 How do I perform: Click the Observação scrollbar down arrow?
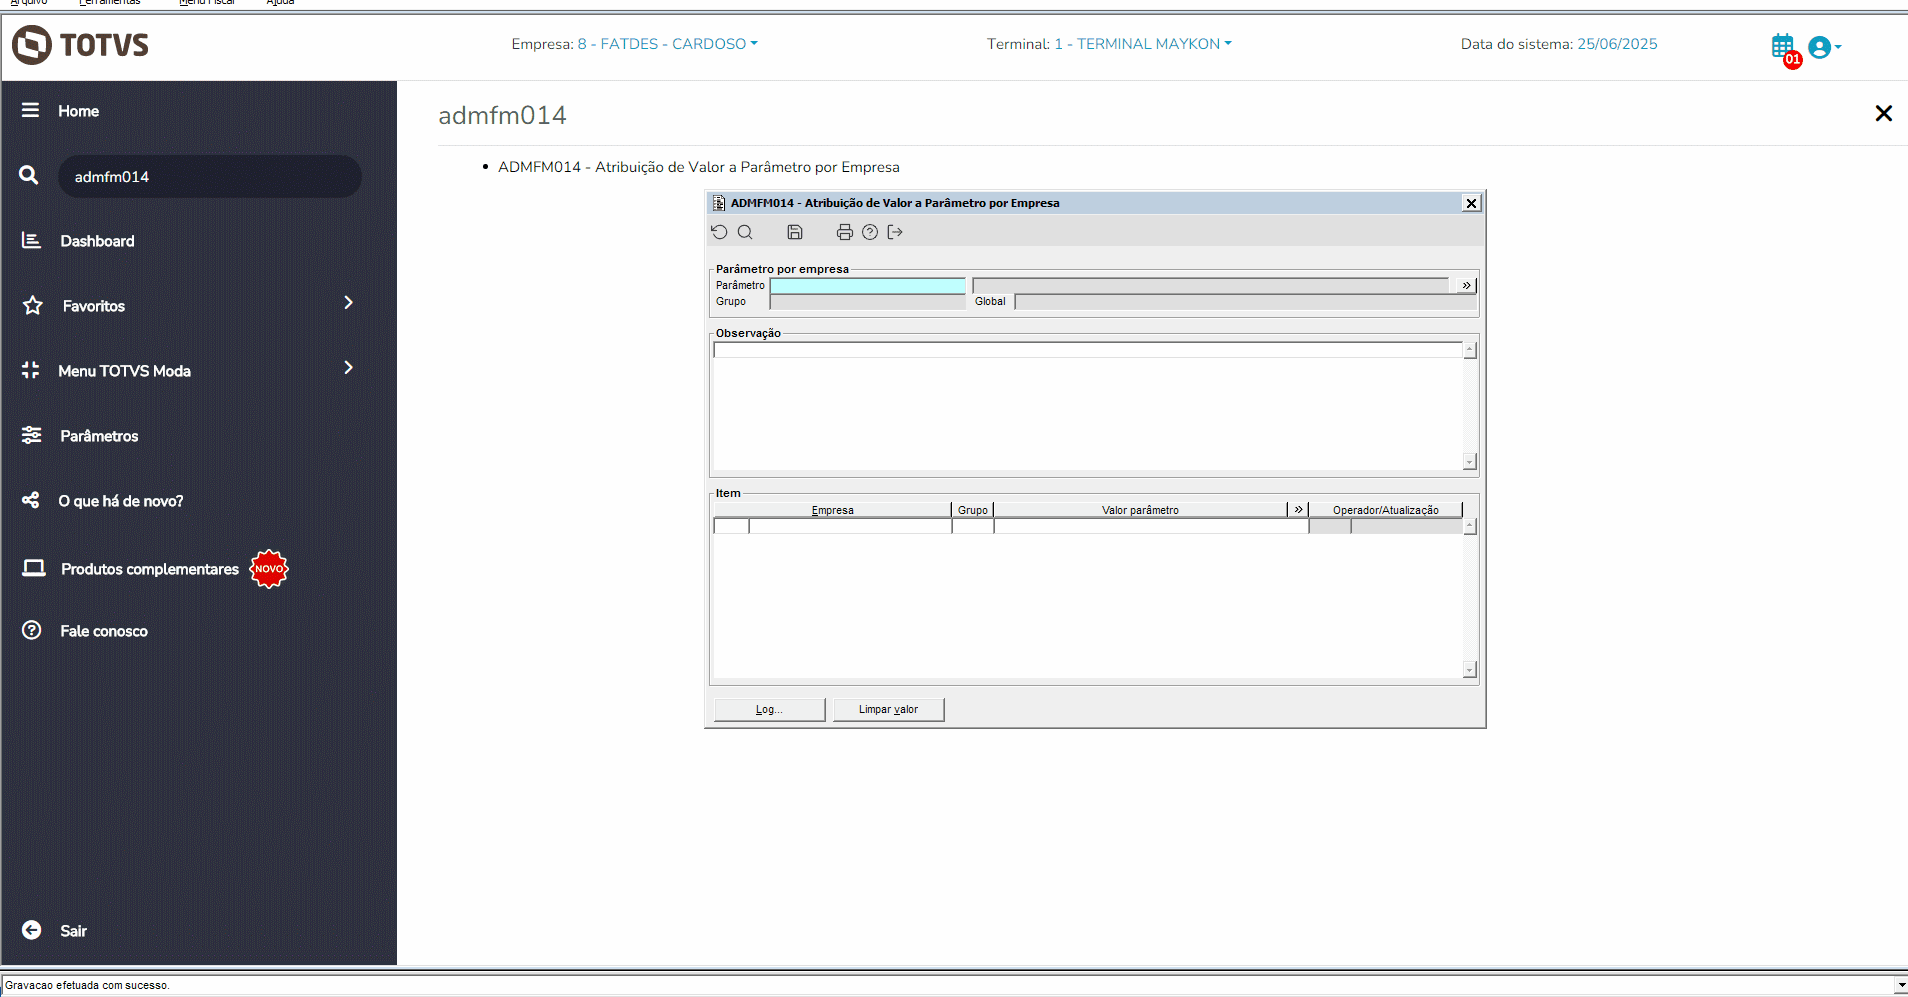pos(1470,461)
